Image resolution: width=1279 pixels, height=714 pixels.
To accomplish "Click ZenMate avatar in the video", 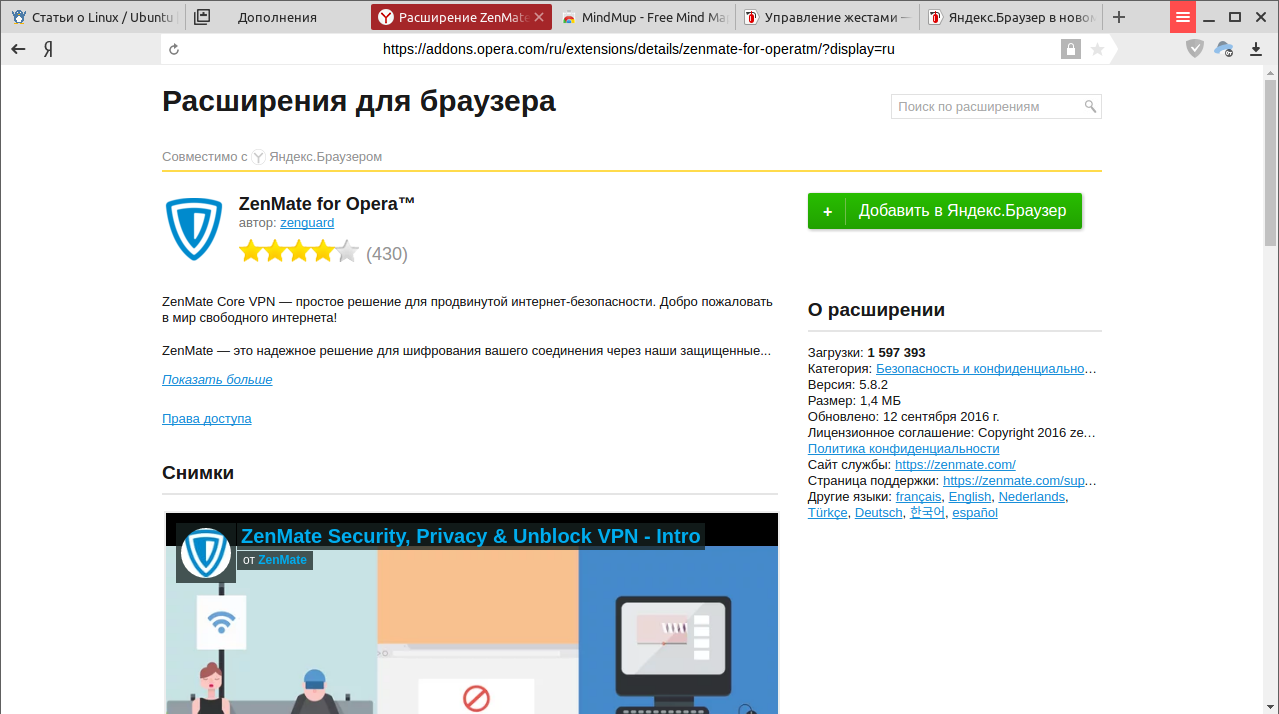I will tap(206, 553).
